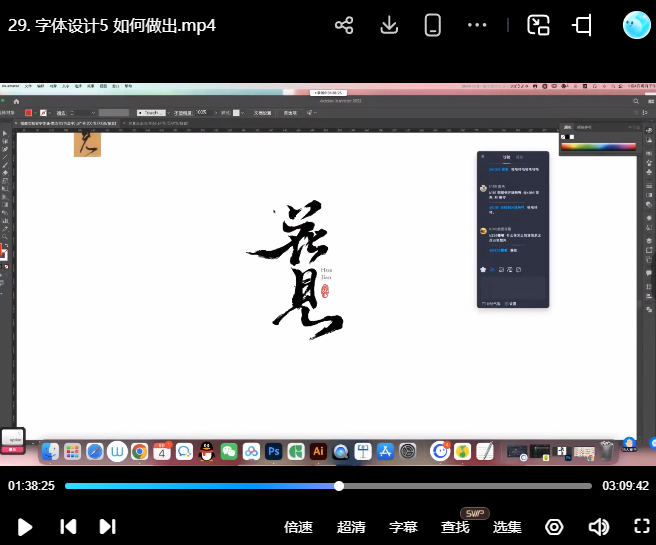Screen dimensions: 656x545
Task: Toggle fullscreen mode for the video
Action: click(642, 527)
